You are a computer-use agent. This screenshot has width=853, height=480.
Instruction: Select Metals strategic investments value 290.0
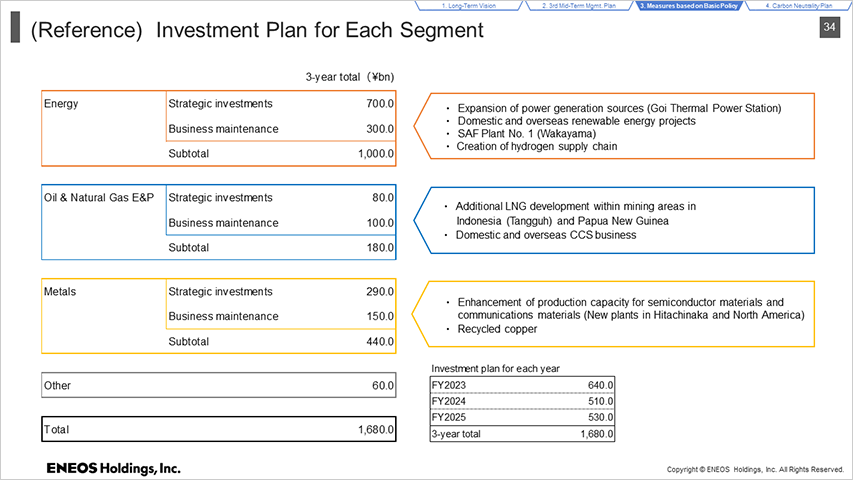coord(380,292)
